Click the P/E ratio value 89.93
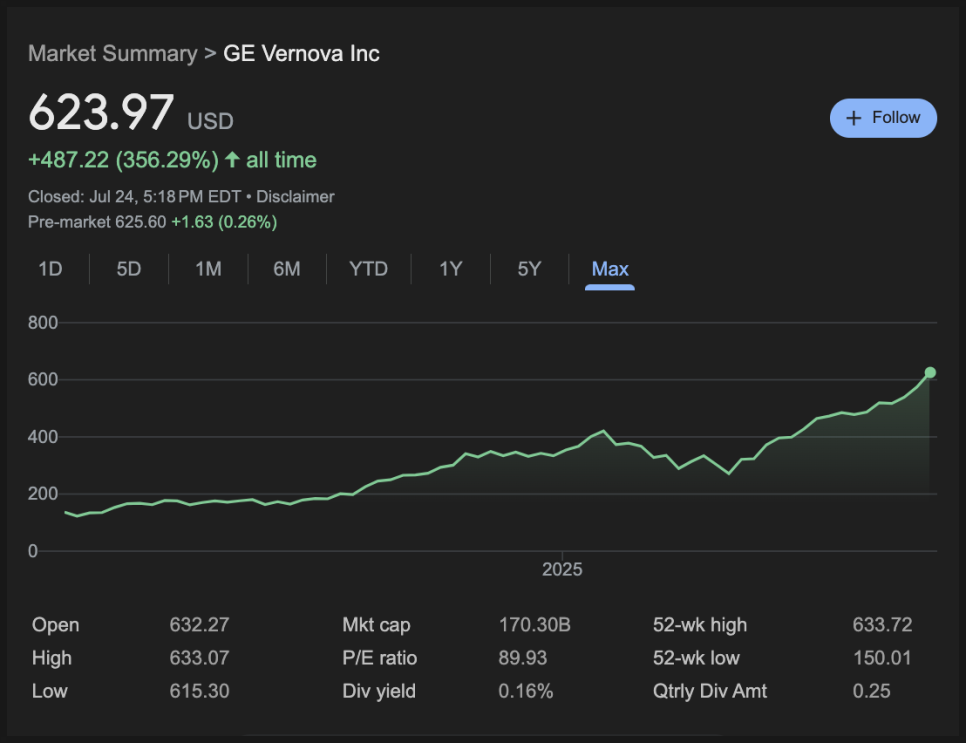 (522, 658)
